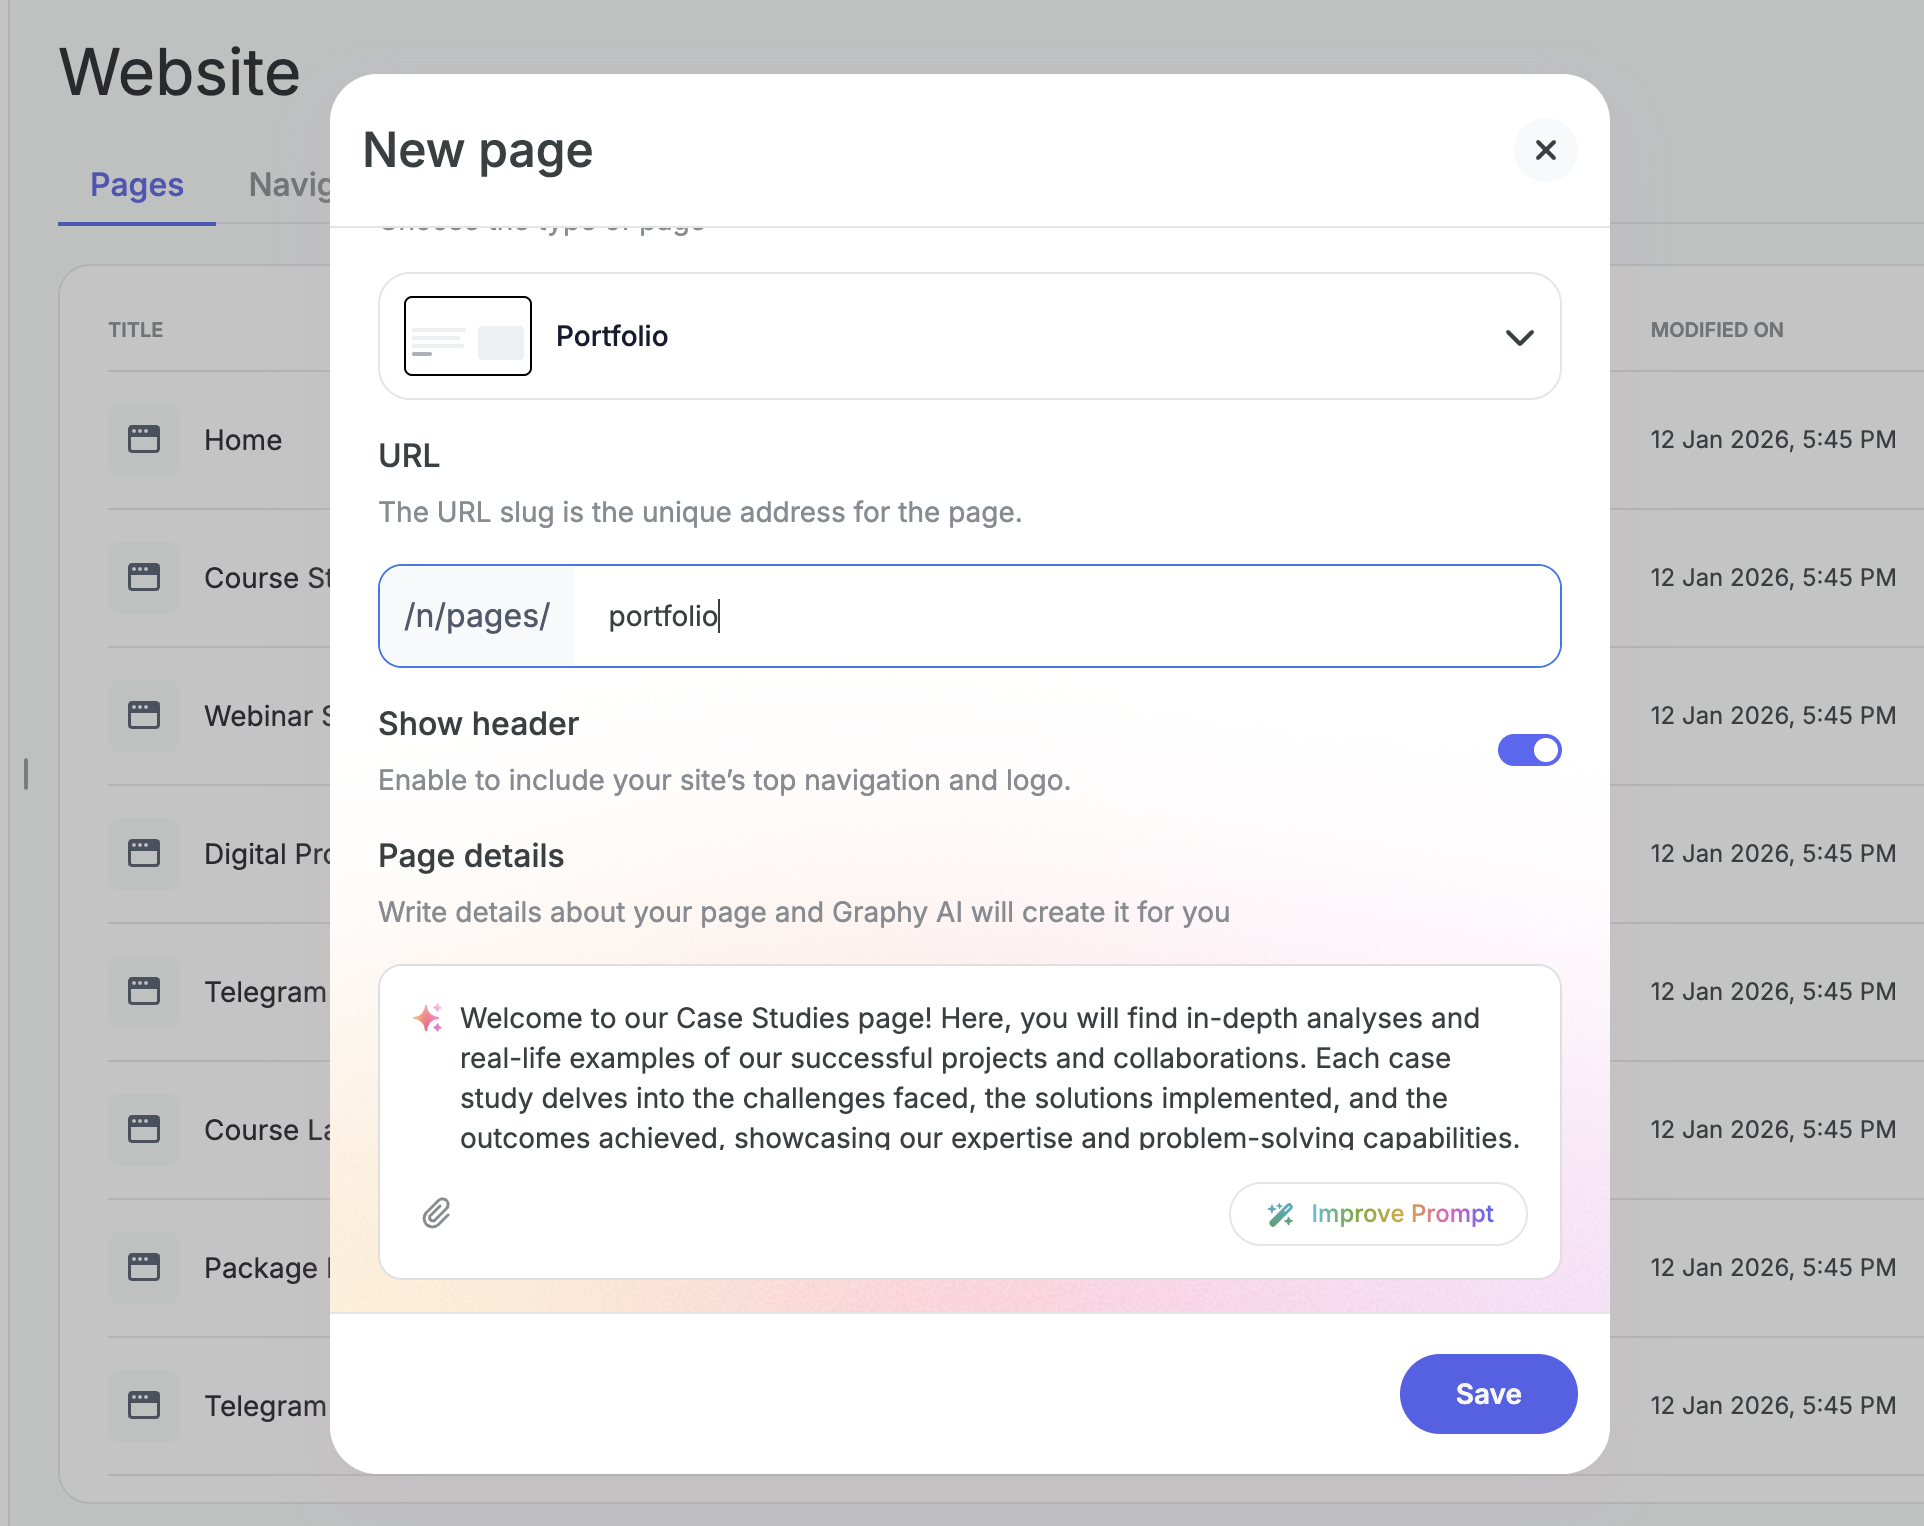Disable the Show header toggle
This screenshot has width=1924, height=1526.
pos(1529,750)
